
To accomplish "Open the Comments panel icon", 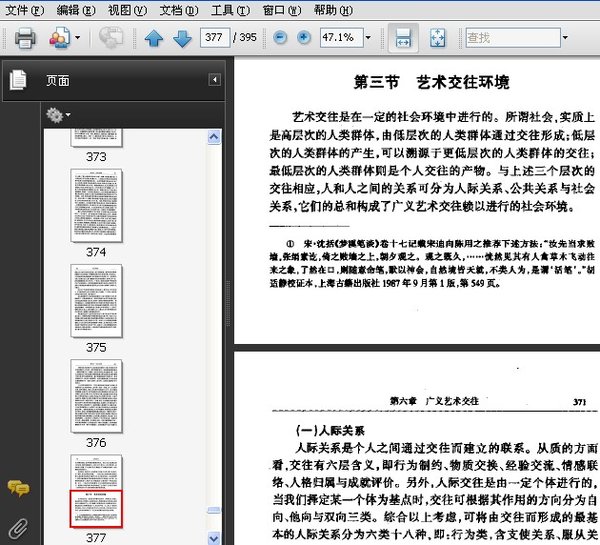I will [x=18, y=488].
